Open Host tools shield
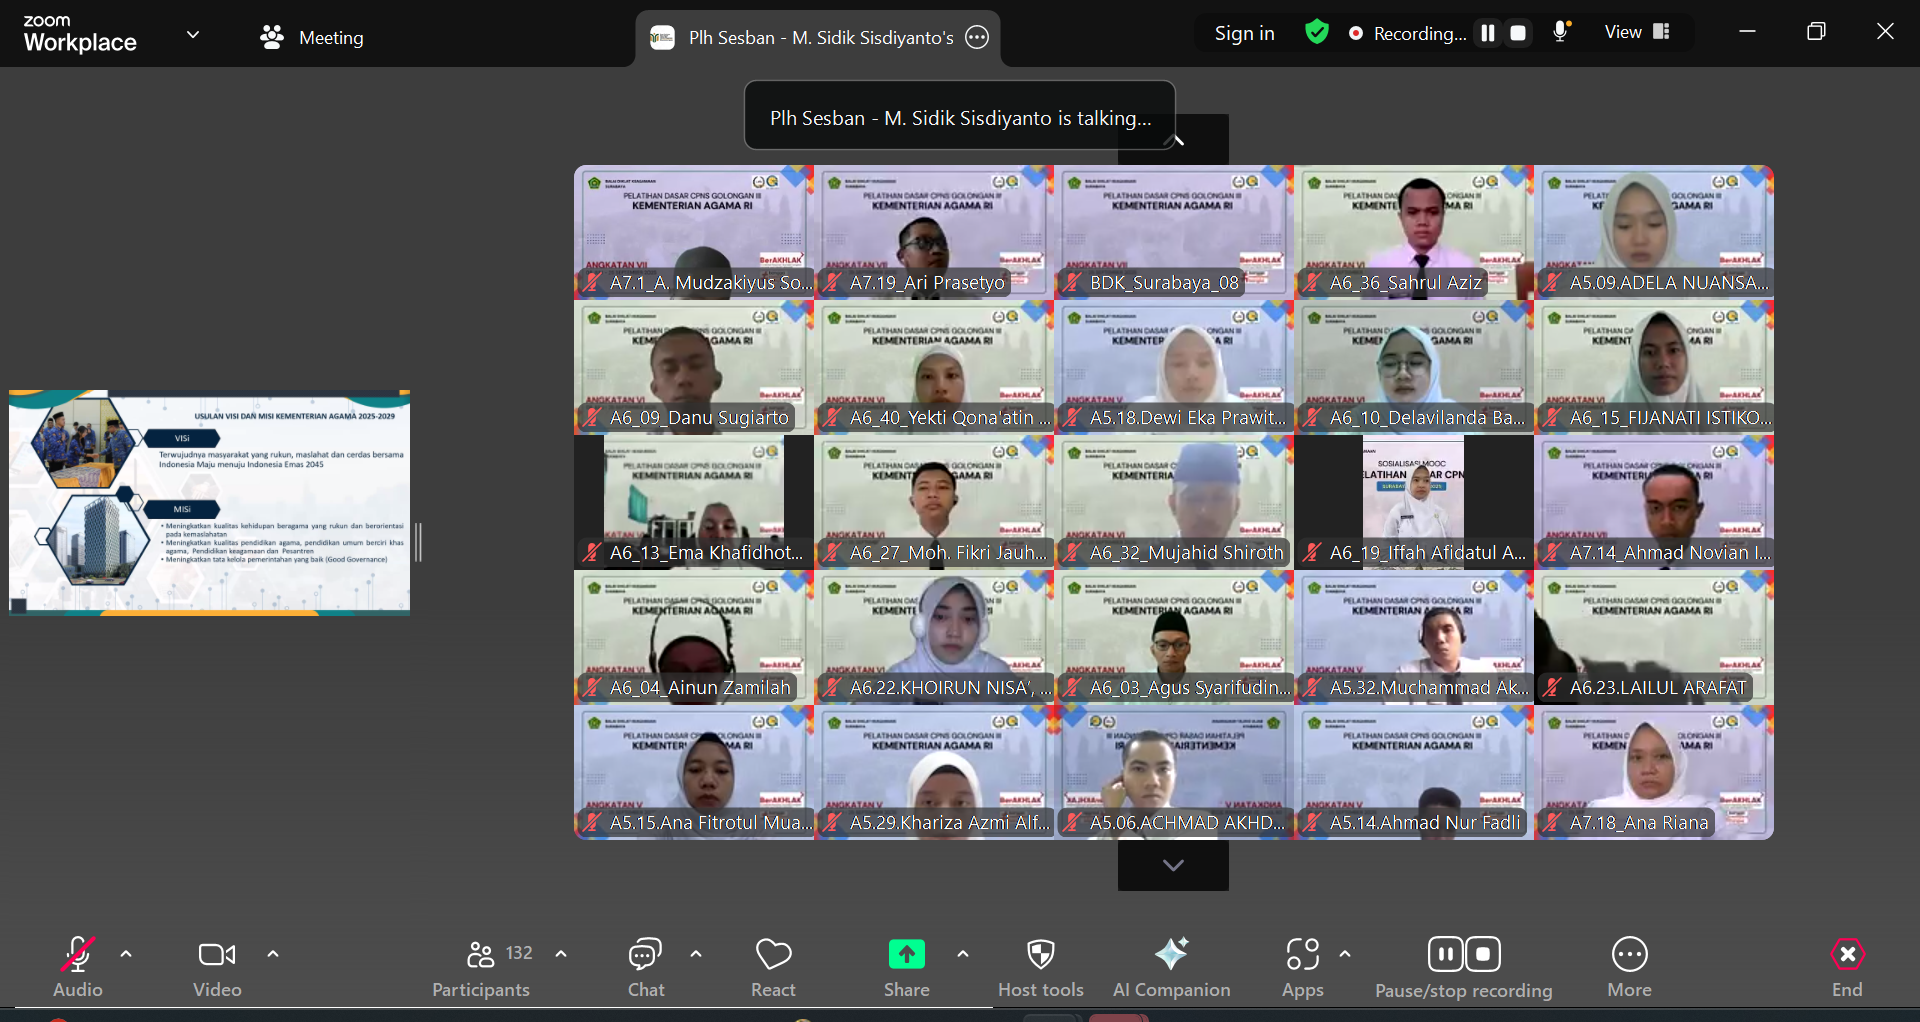 point(1040,966)
